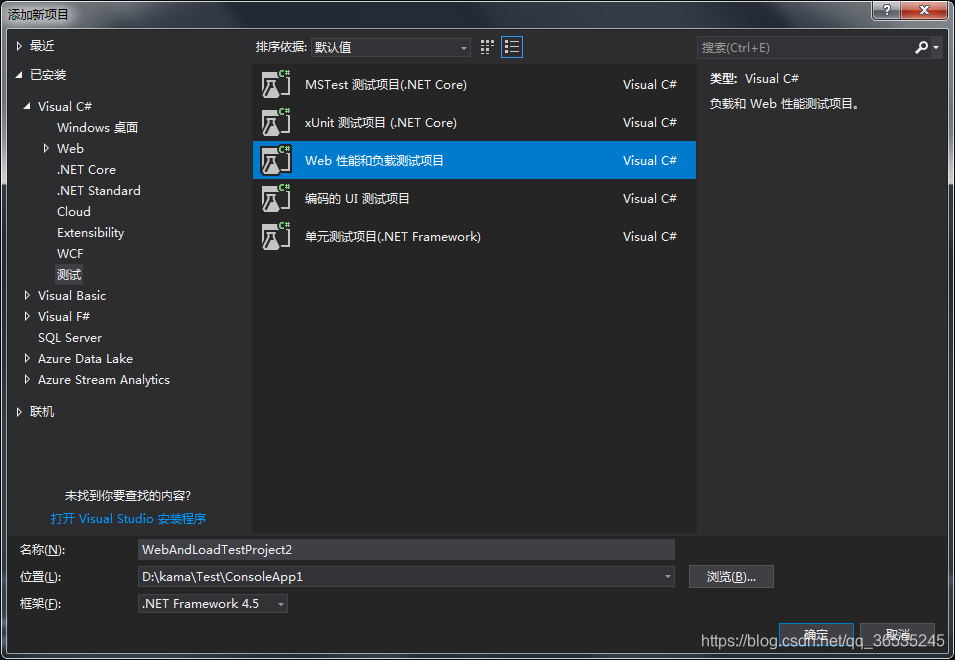The height and width of the screenshot is (660, 955).
Task: Expand the Azure Data Lake node
Action: tap(27, 358)
